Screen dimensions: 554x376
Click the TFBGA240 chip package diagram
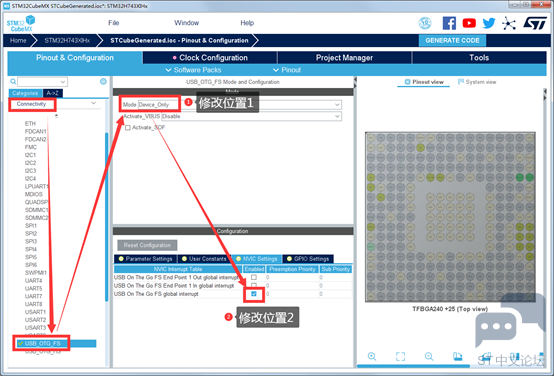point(450,217)
